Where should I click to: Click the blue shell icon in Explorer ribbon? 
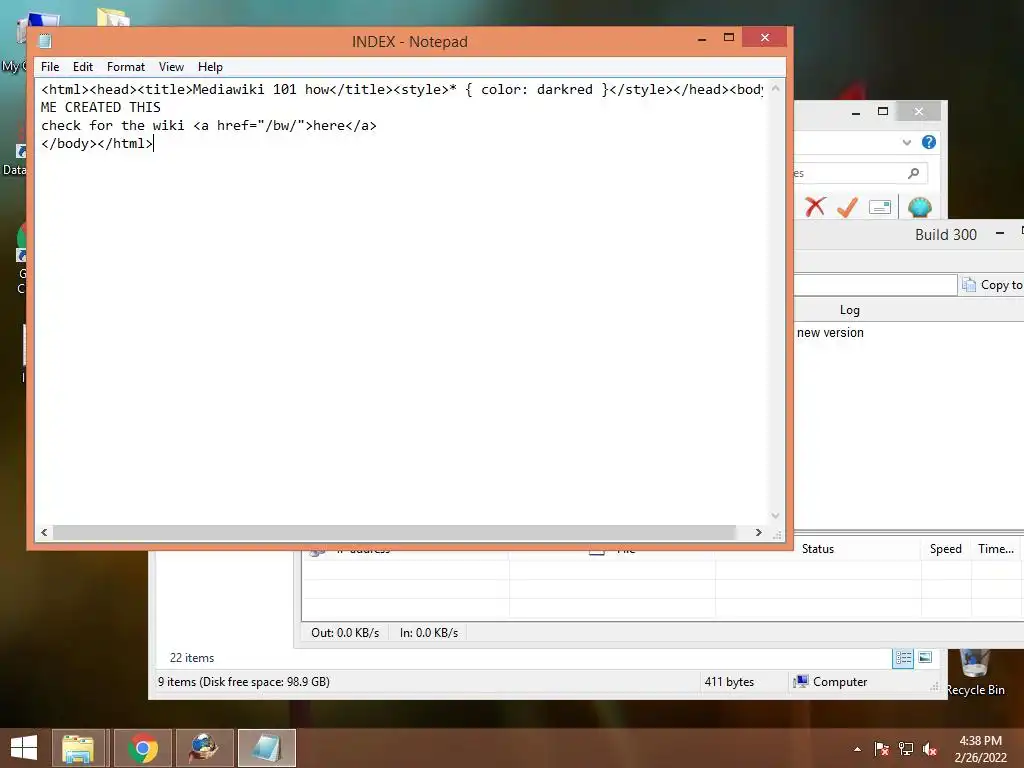[x=919, y=207]
